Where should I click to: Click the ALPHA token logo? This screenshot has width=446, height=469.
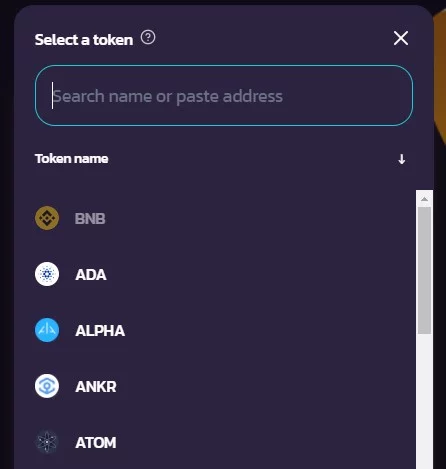click(47, 330)
